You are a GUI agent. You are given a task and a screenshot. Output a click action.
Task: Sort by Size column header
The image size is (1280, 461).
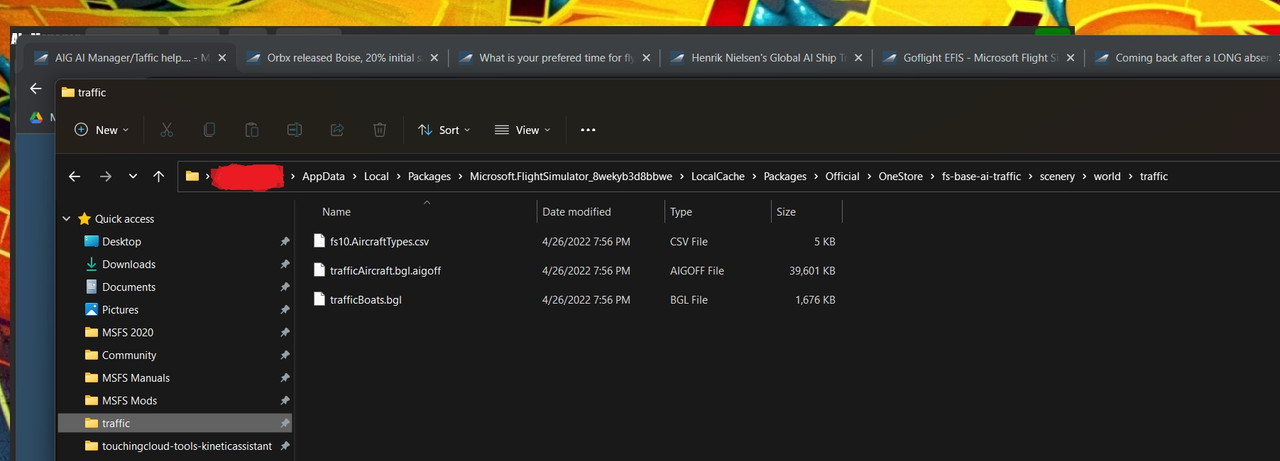[x=786, y=212]
